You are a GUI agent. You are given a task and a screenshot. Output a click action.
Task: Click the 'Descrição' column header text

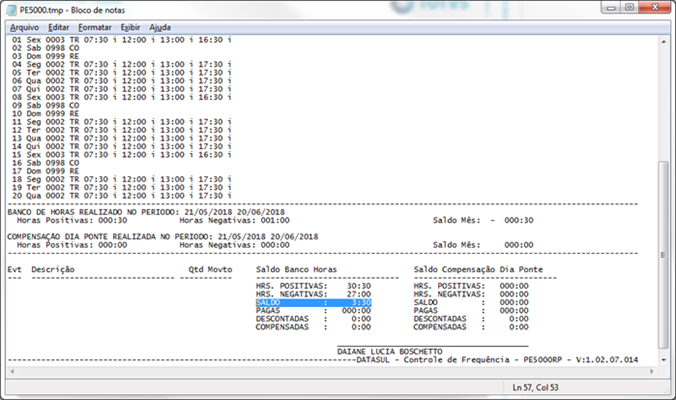pos(53,269)
